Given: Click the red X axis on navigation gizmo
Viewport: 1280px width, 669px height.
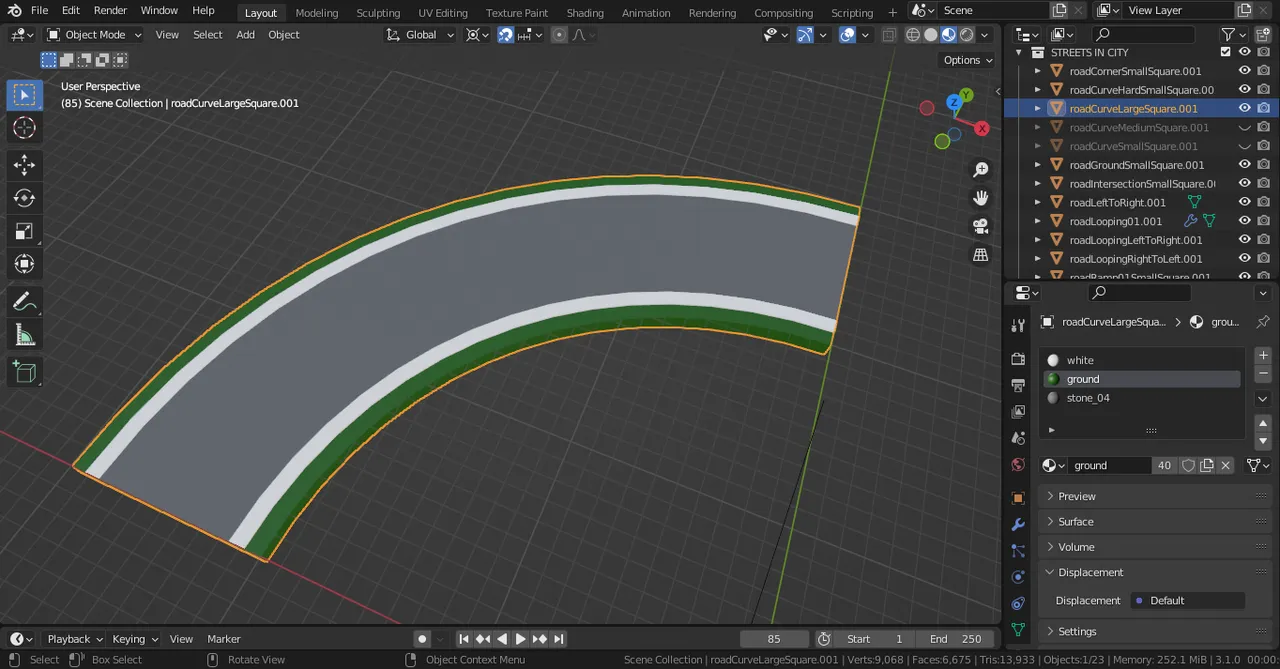Looking at the screenshot, I should pyautogui.click(x=982, y=128).
